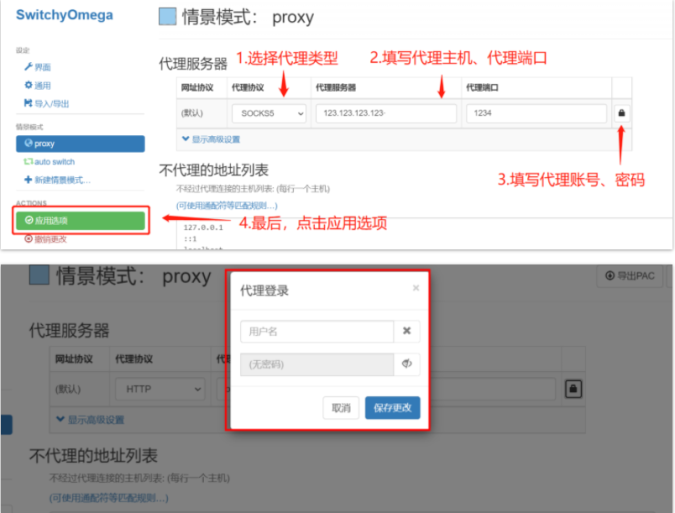Image resolution: width=675 pixels, height=513 pixels.
Task: Toggle password visibility eye icon
Action: 406,364
